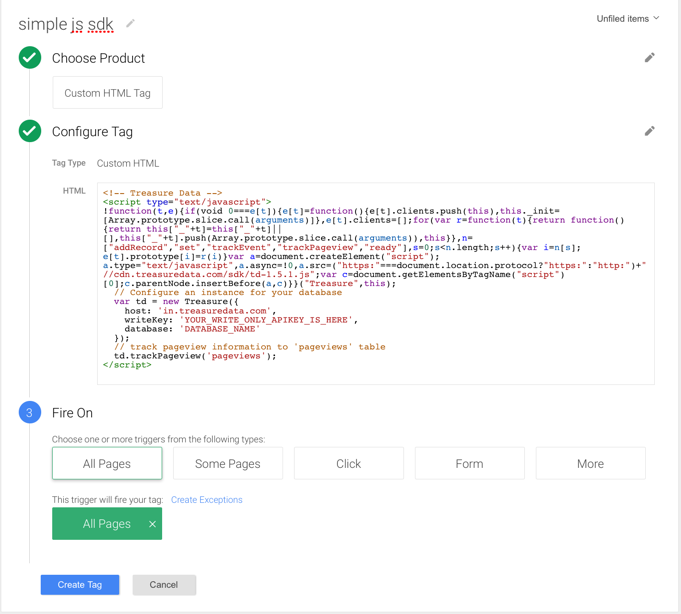This screenshot has height=614, width=681.
Task: Click the 'in.treasuredata.com' host value
Action: coord(215,311)
